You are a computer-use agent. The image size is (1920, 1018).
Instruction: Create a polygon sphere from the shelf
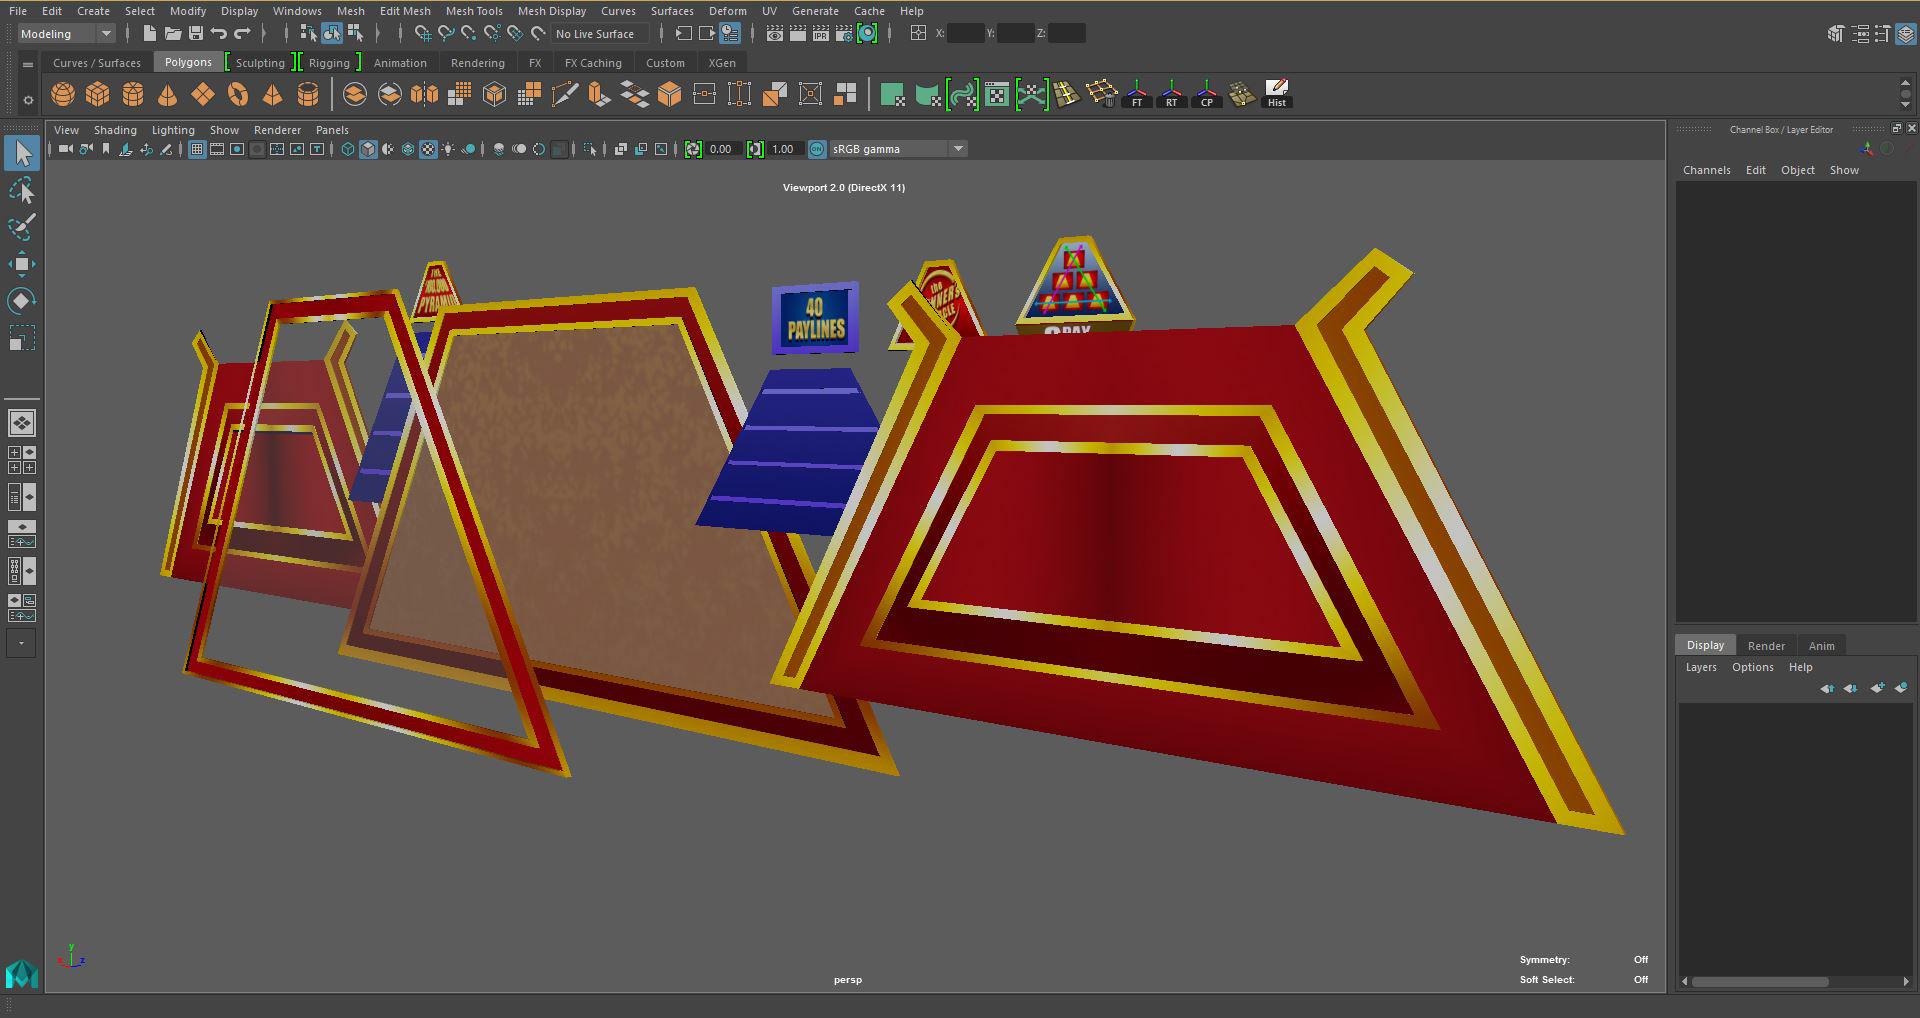(x=63, y=95)
